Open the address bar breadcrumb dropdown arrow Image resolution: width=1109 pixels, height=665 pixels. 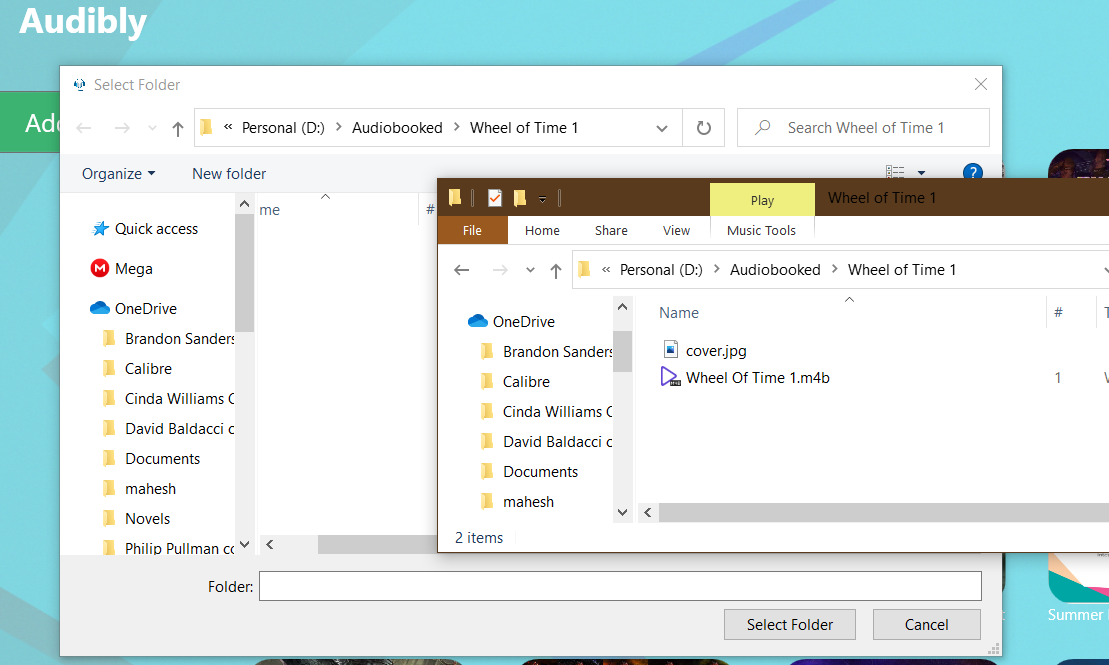pyautogui.click(x=661, y=127)
